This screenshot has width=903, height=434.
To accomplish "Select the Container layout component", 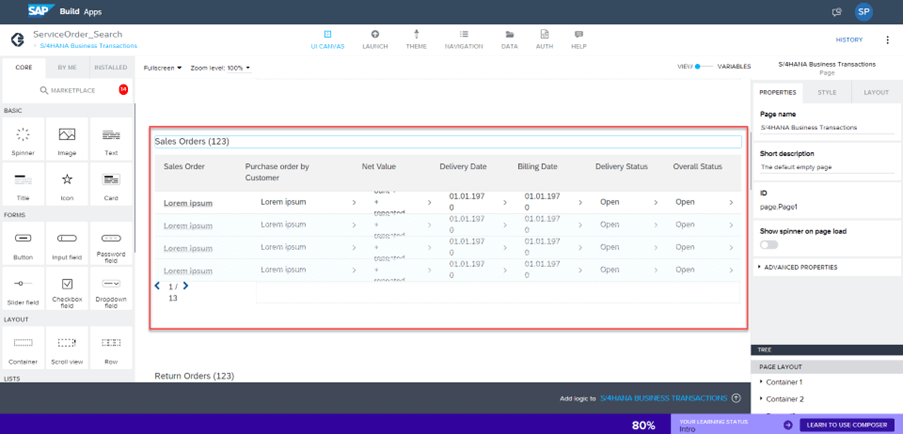I will 23,348.
